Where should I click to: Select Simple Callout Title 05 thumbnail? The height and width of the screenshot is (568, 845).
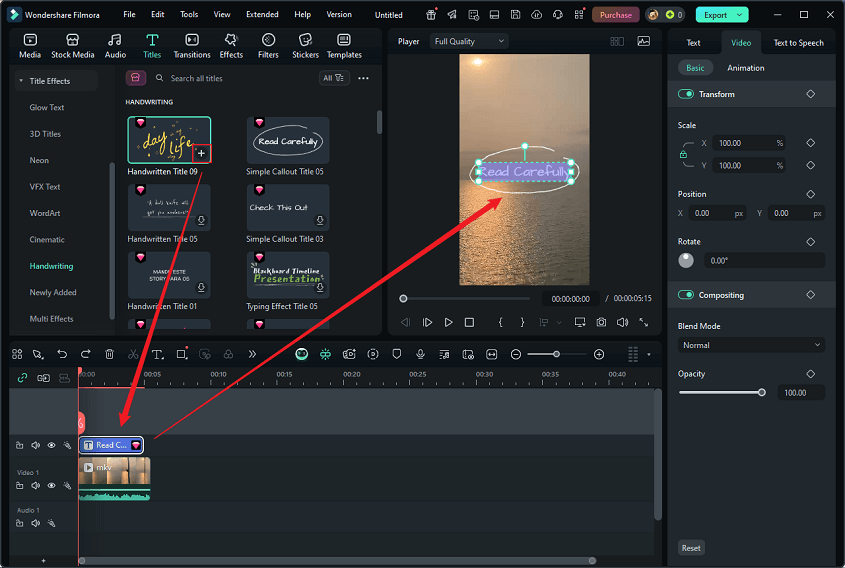(x=288, y=141)
